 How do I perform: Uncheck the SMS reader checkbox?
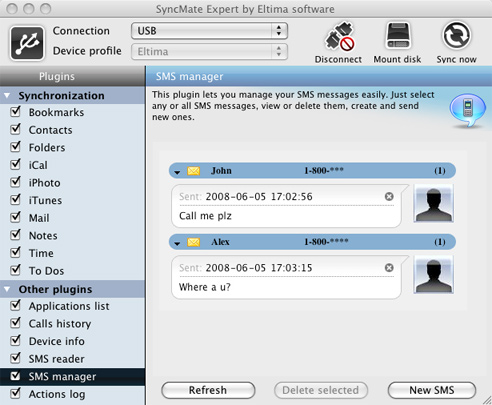[x=16, y=358]
